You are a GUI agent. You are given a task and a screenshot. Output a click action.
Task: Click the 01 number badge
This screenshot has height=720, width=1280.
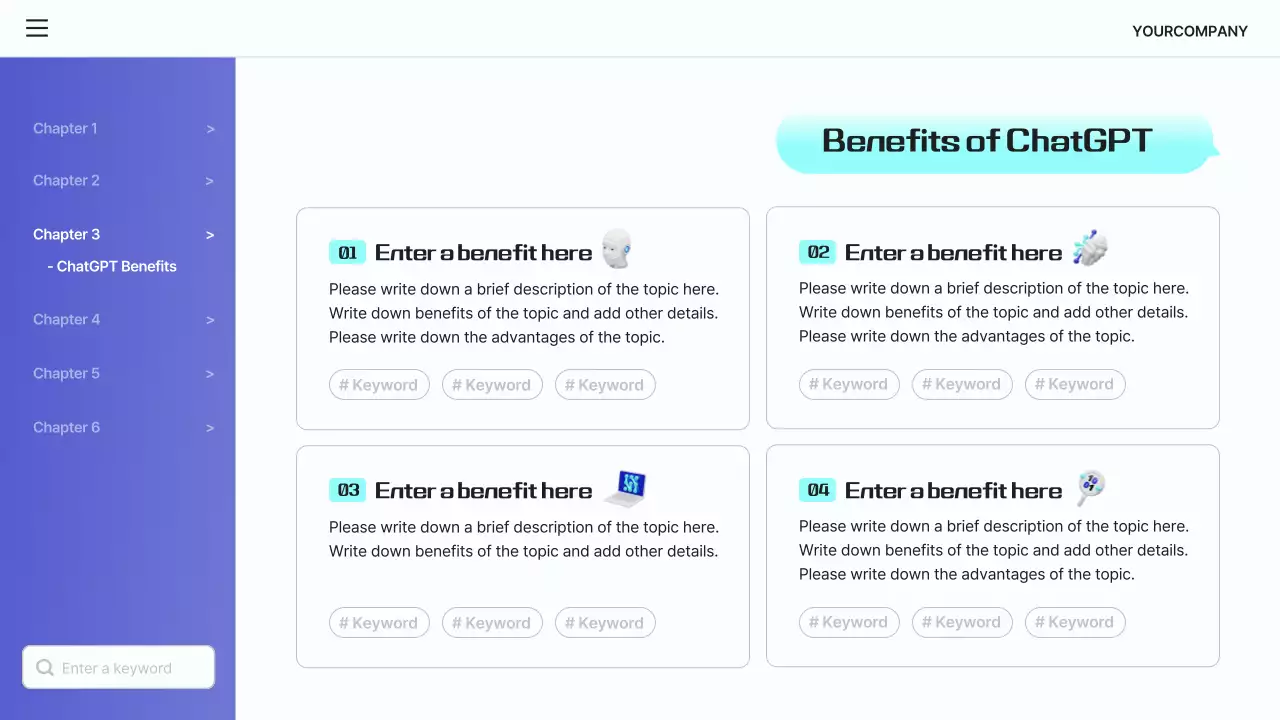tap(347, 252)
